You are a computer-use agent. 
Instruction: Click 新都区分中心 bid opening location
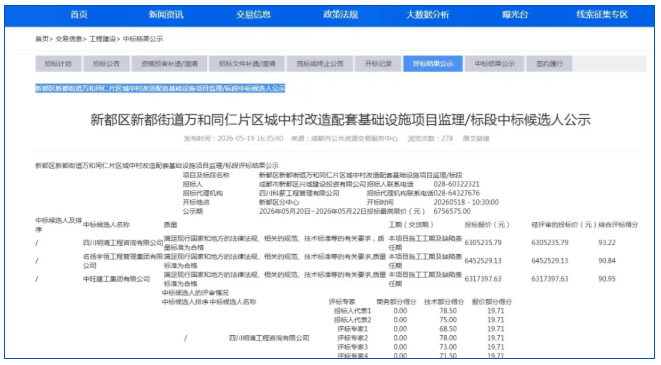tap(279, 202)
